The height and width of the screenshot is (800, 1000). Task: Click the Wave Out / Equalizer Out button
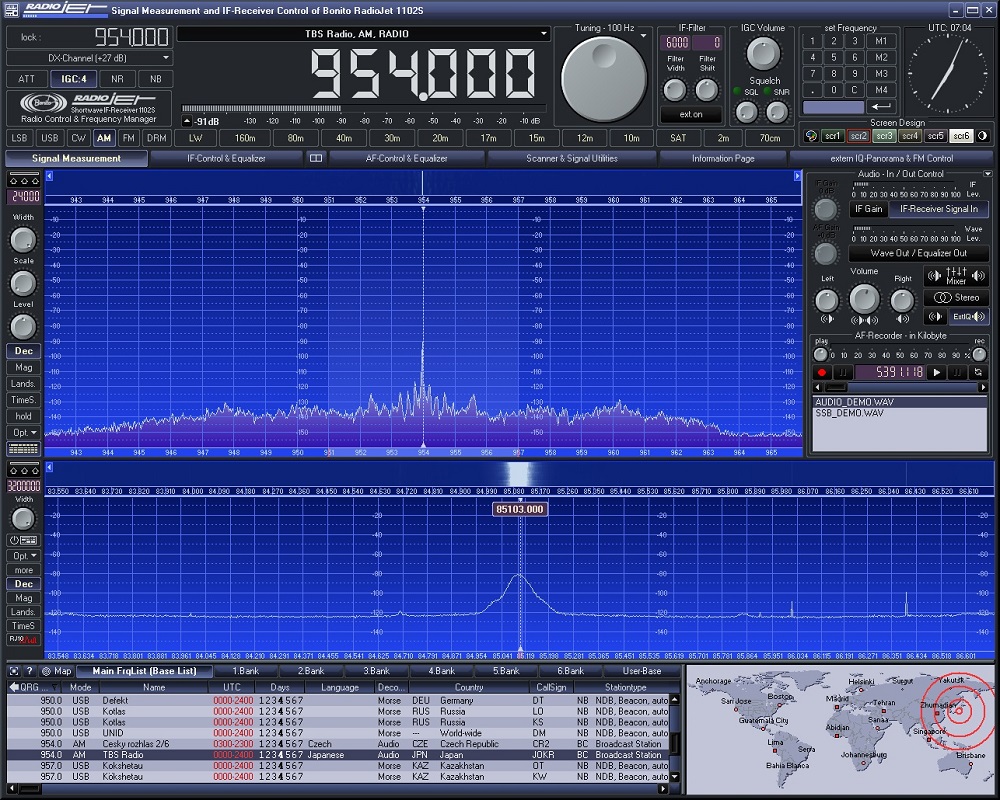tap(918, 253)
